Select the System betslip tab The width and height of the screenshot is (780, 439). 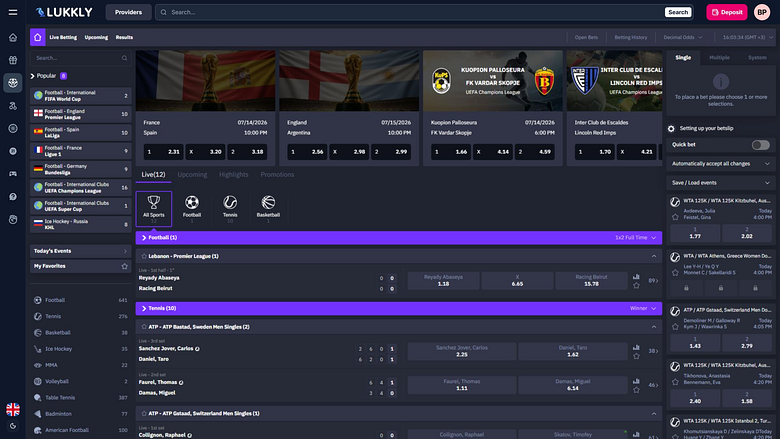click(x=757, y=58)
